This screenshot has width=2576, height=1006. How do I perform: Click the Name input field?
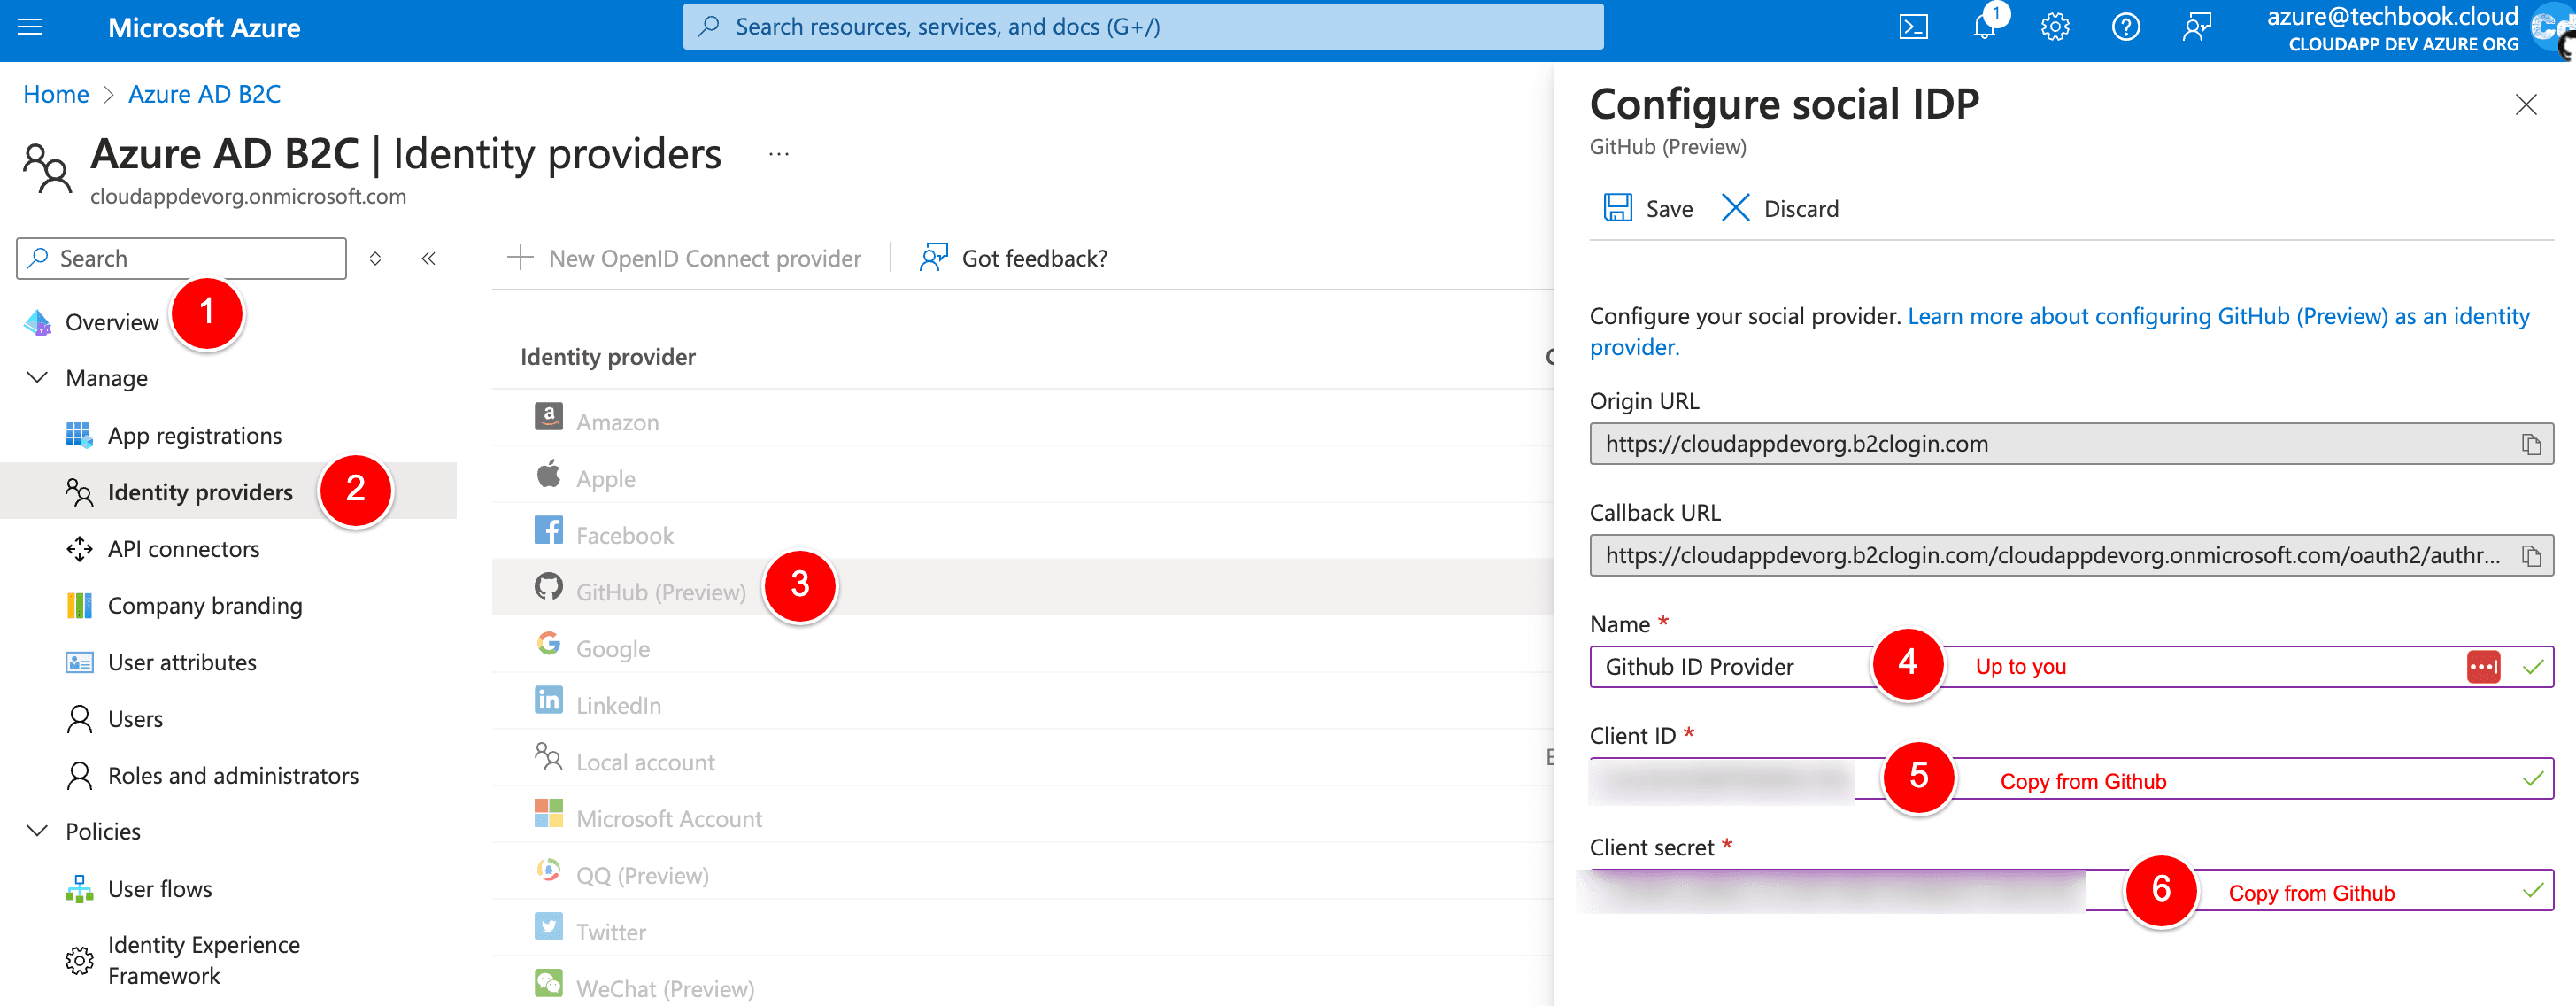click(1730, 667)
